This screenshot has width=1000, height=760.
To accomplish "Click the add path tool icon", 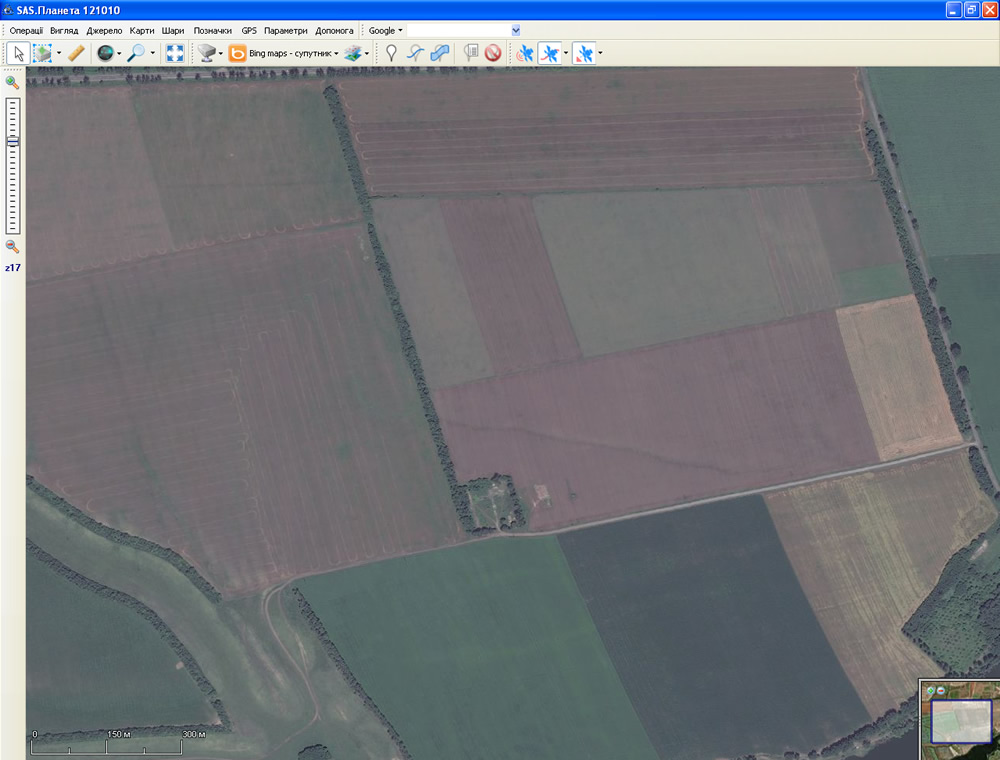I will point(415,53).
